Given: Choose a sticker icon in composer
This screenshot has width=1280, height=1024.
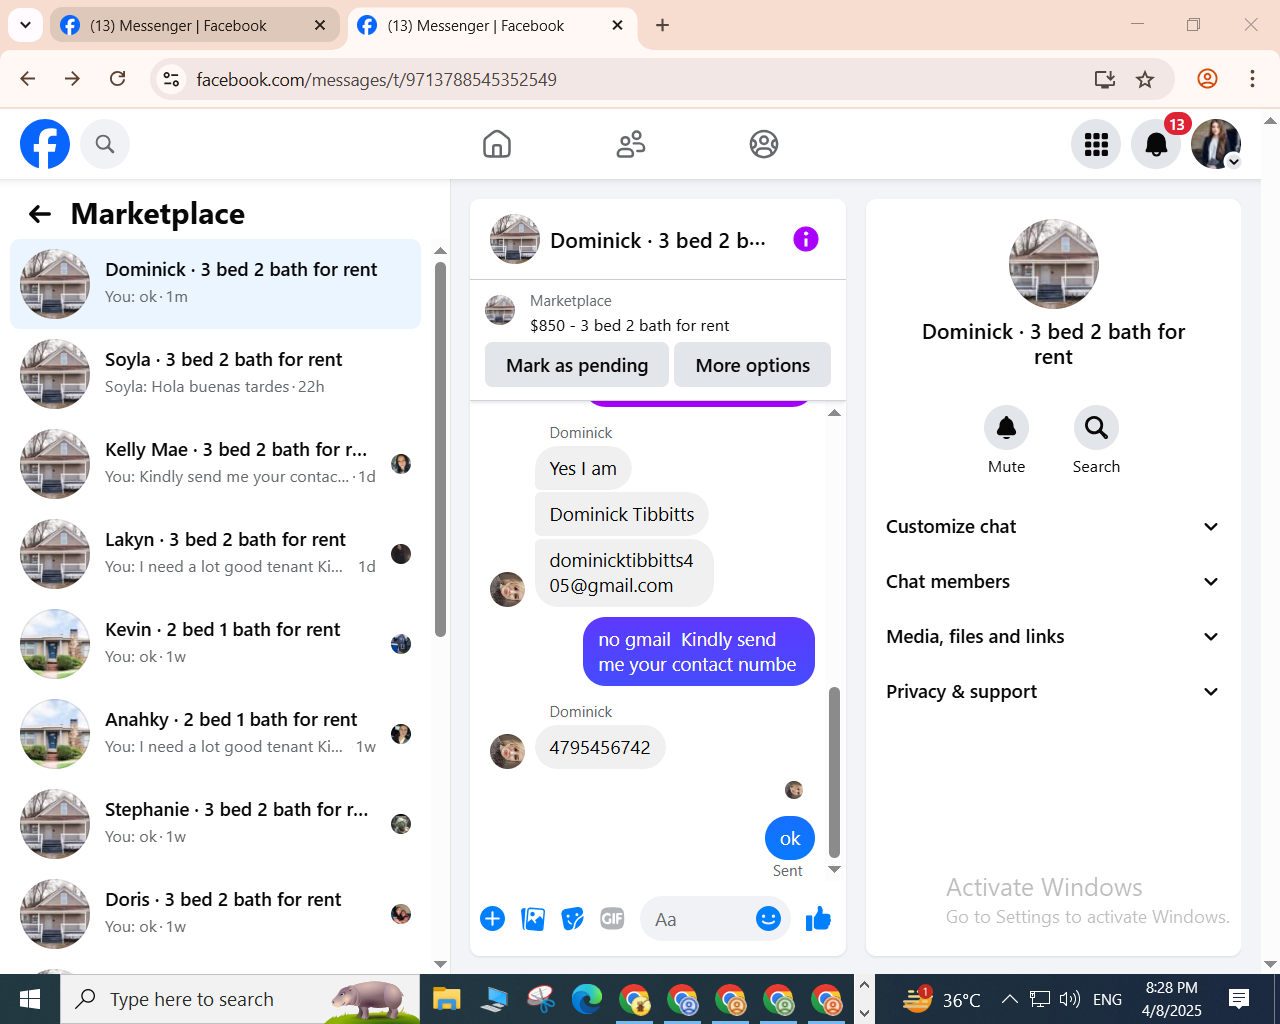Looking at the screenshot, I should (572, 919).
